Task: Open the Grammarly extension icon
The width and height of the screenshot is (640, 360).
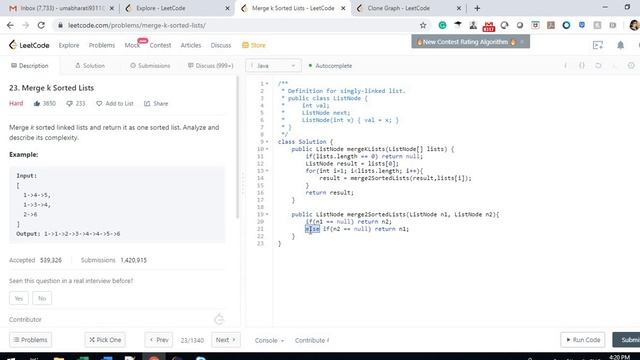Action: [x=442, y=25]
